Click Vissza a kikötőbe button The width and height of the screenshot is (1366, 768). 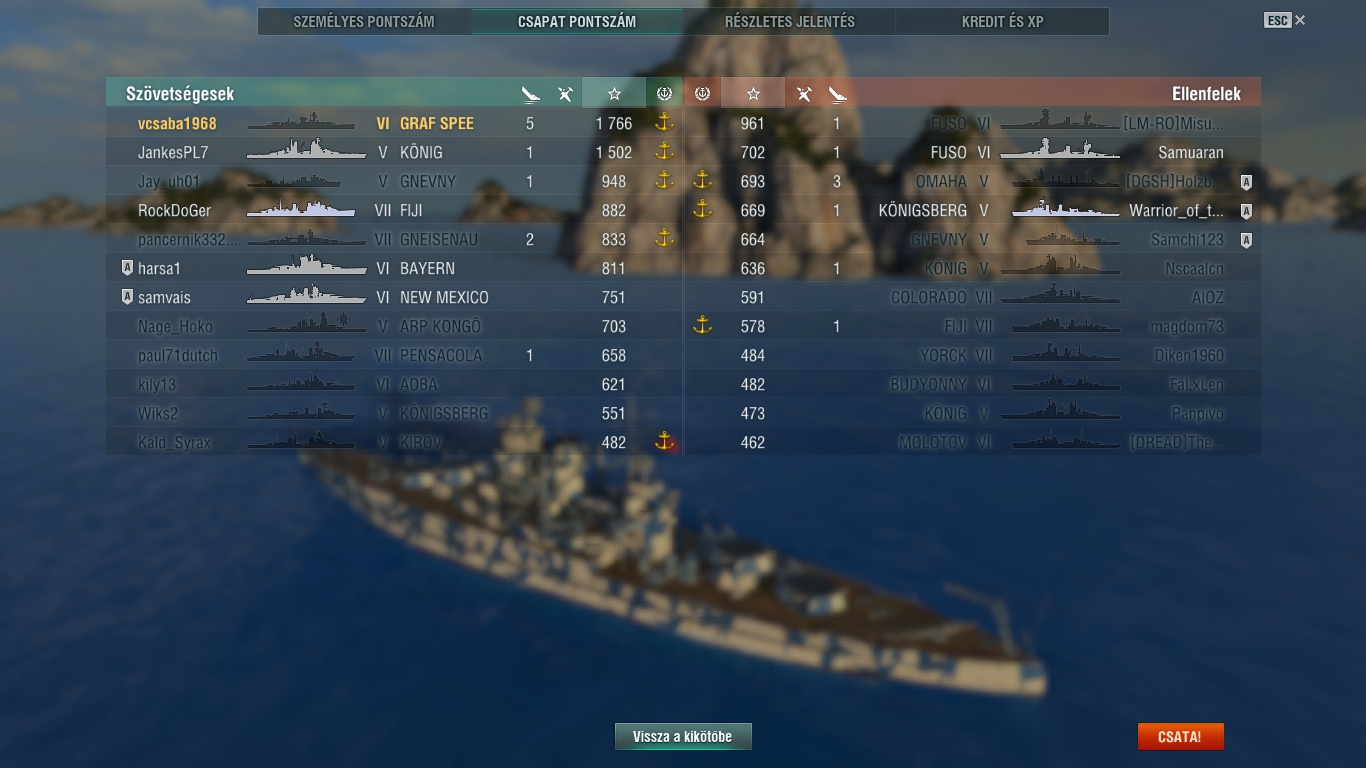(x=683, y=737)
